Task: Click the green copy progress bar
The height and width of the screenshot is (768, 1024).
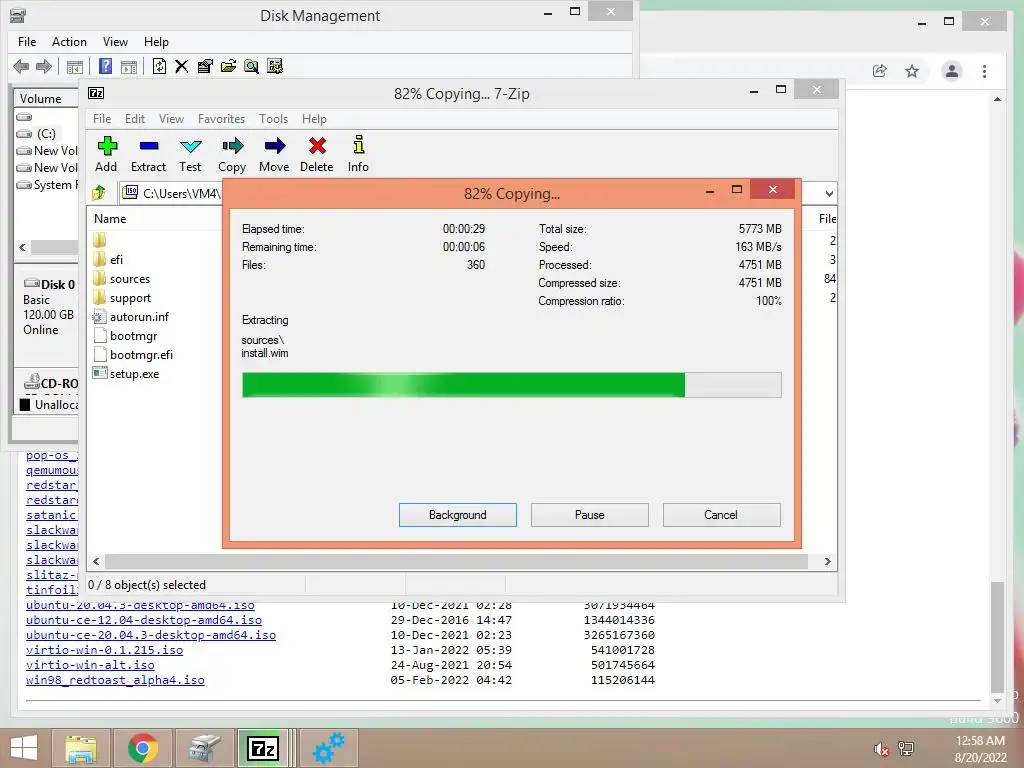Action: 511,385
